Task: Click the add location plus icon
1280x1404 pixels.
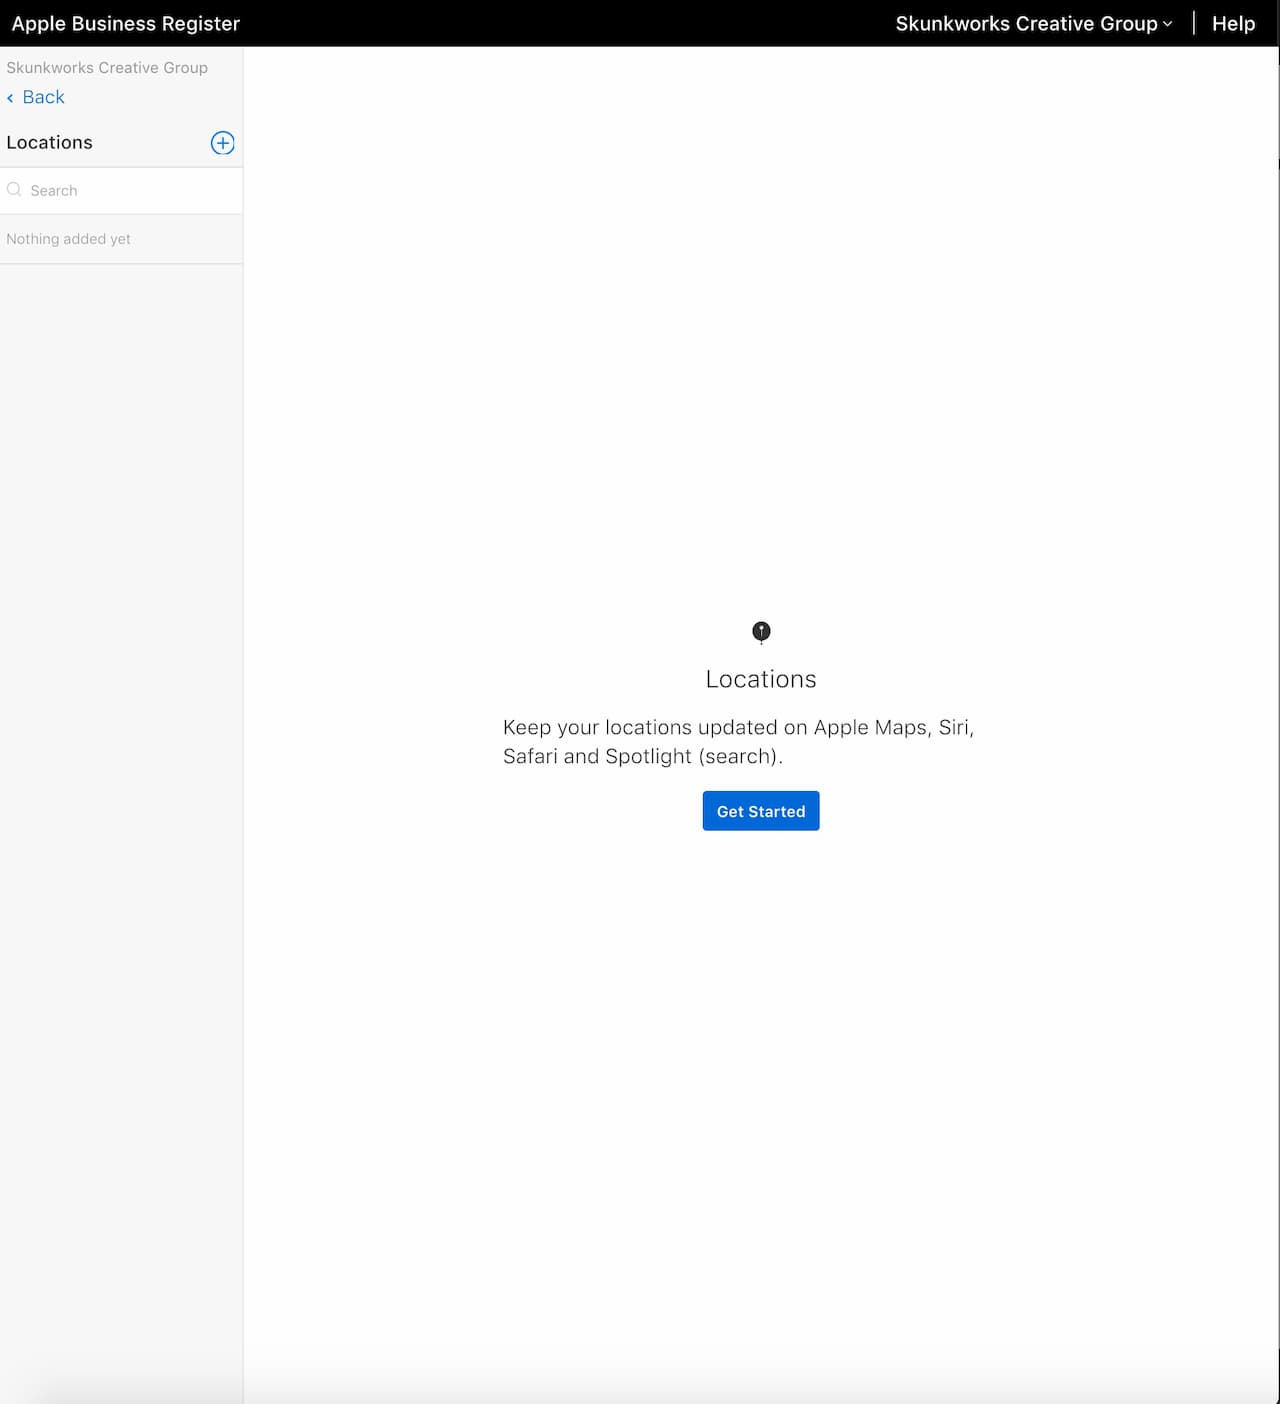Action: coord(222,143)
